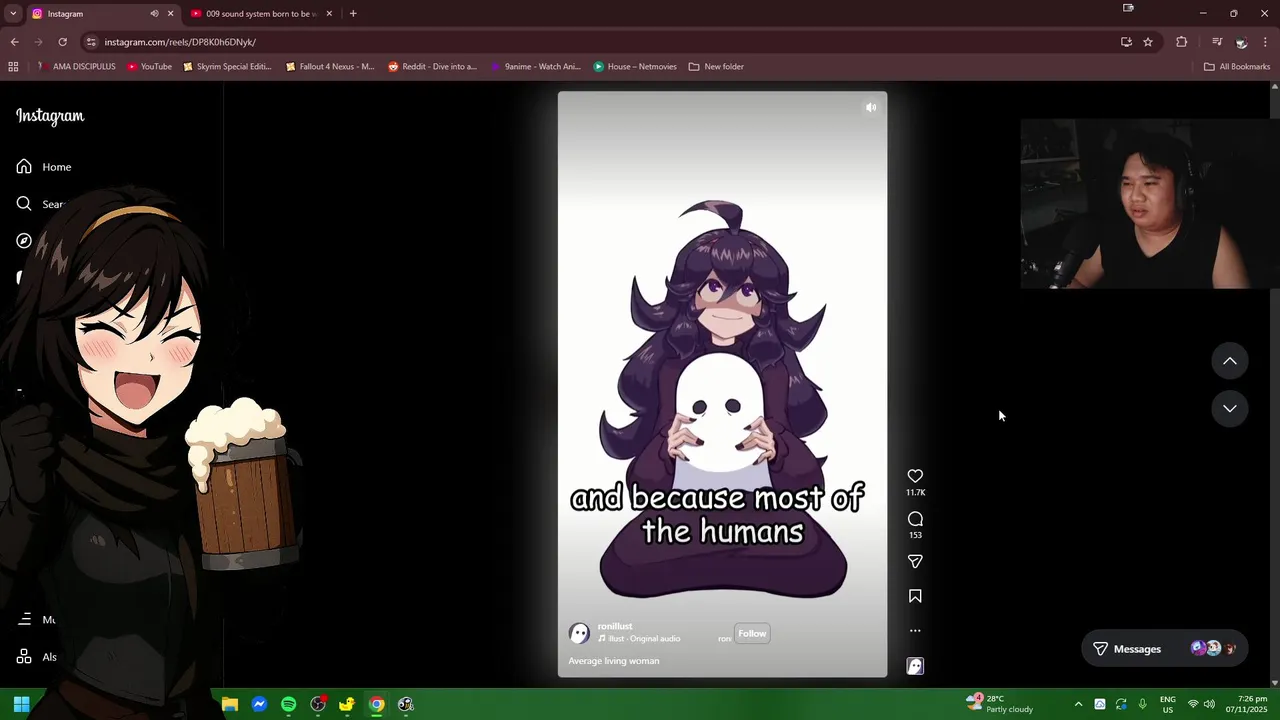Go back in the browser
This screenshot has height=720, width=1280.
[14, 42]
